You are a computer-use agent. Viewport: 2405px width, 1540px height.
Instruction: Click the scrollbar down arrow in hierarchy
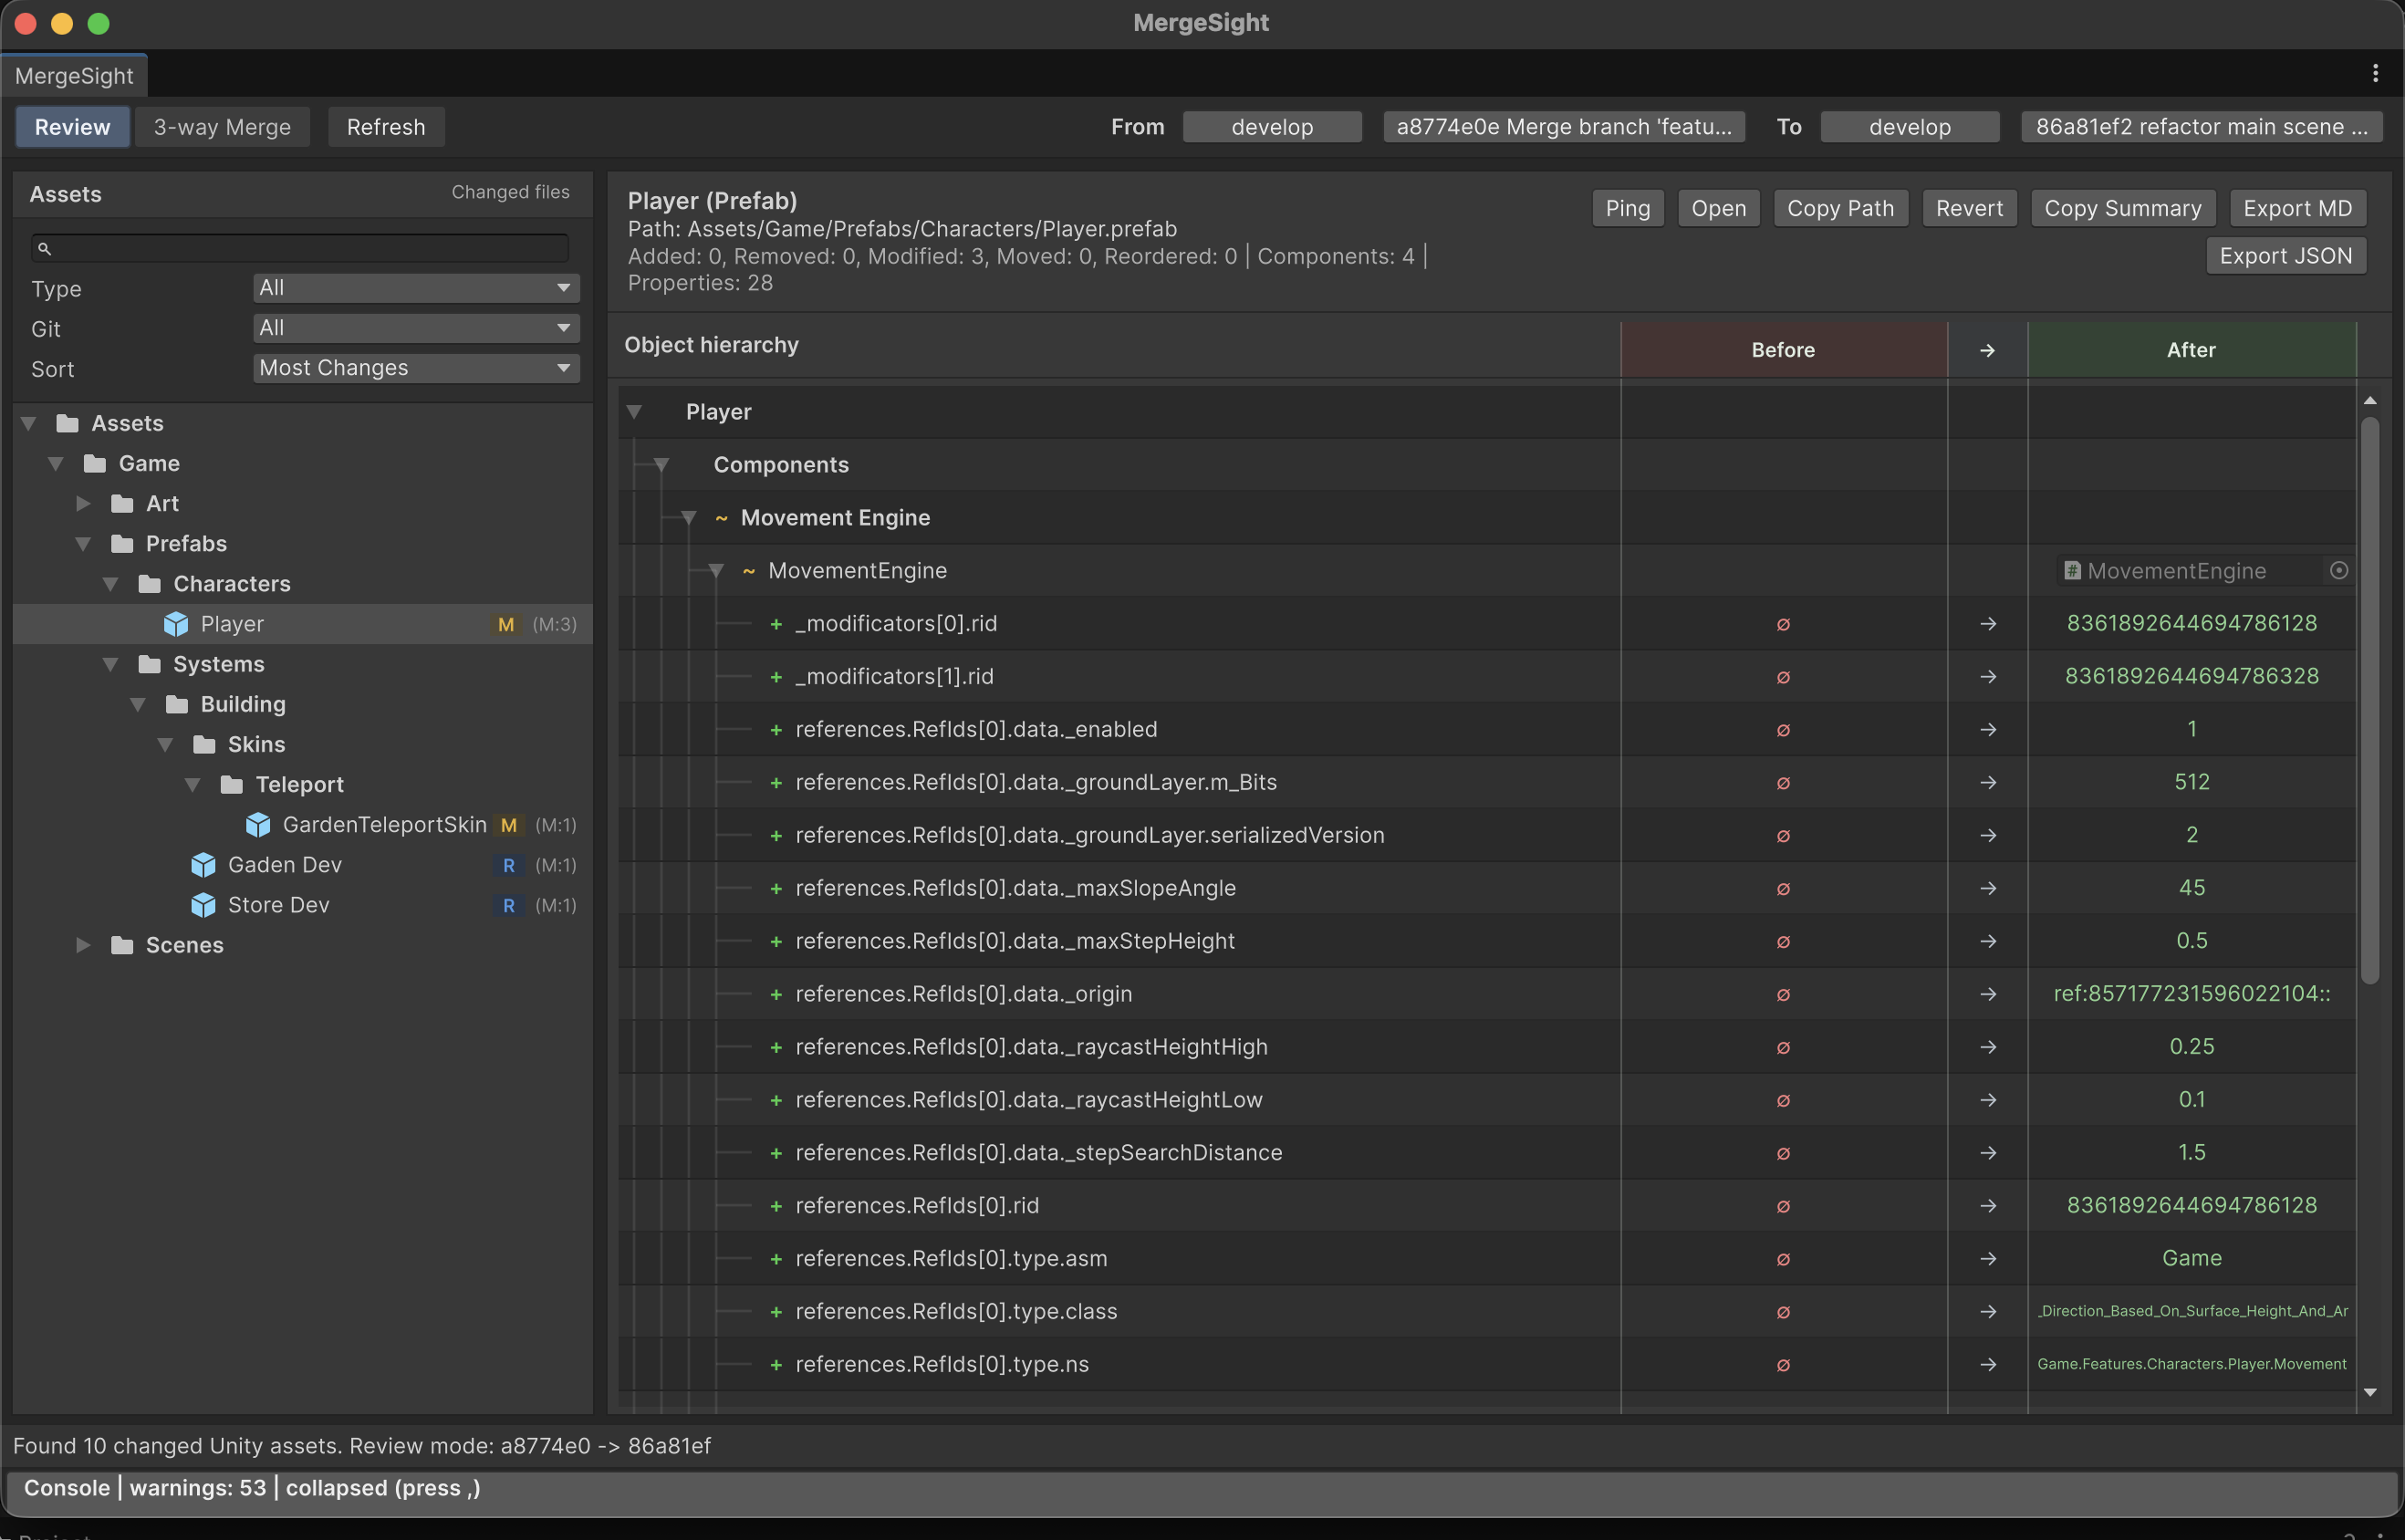click(x=2370, y=1392)
